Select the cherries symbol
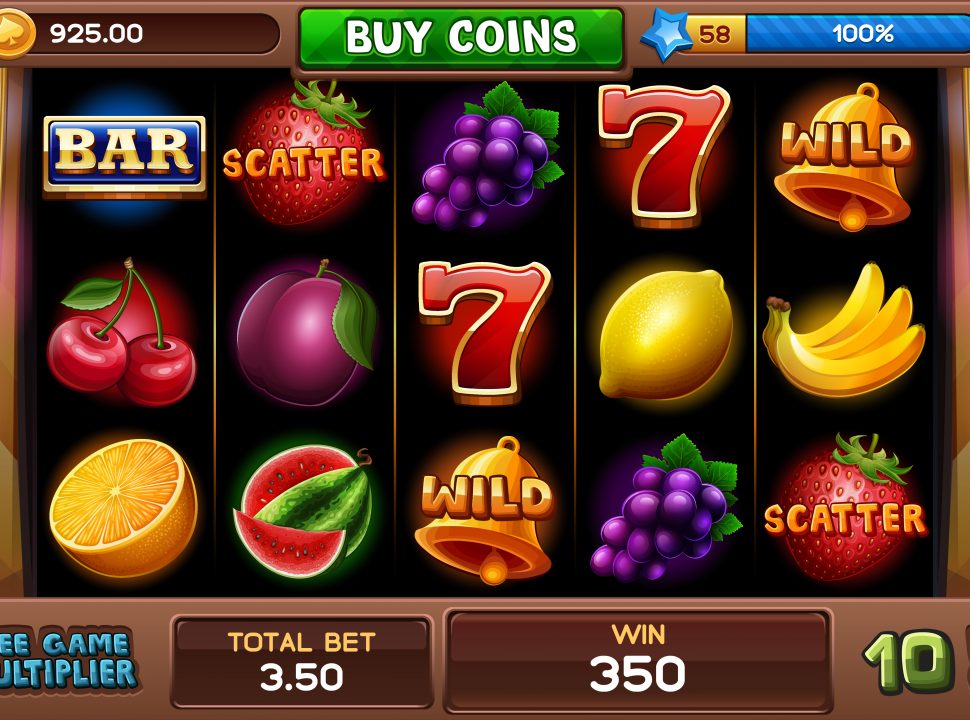970x720 pixels. click(122, 332)
